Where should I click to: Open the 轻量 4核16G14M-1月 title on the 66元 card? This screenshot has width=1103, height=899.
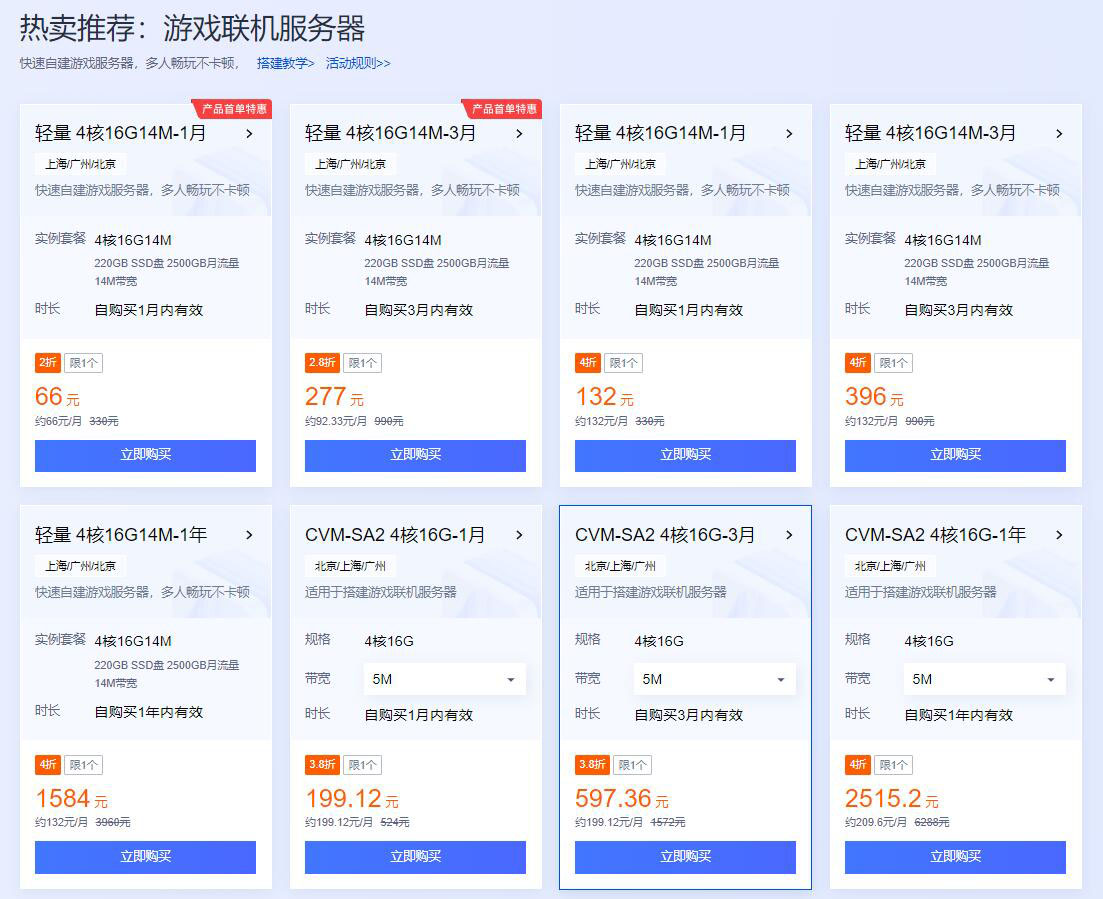pos(121,133)
